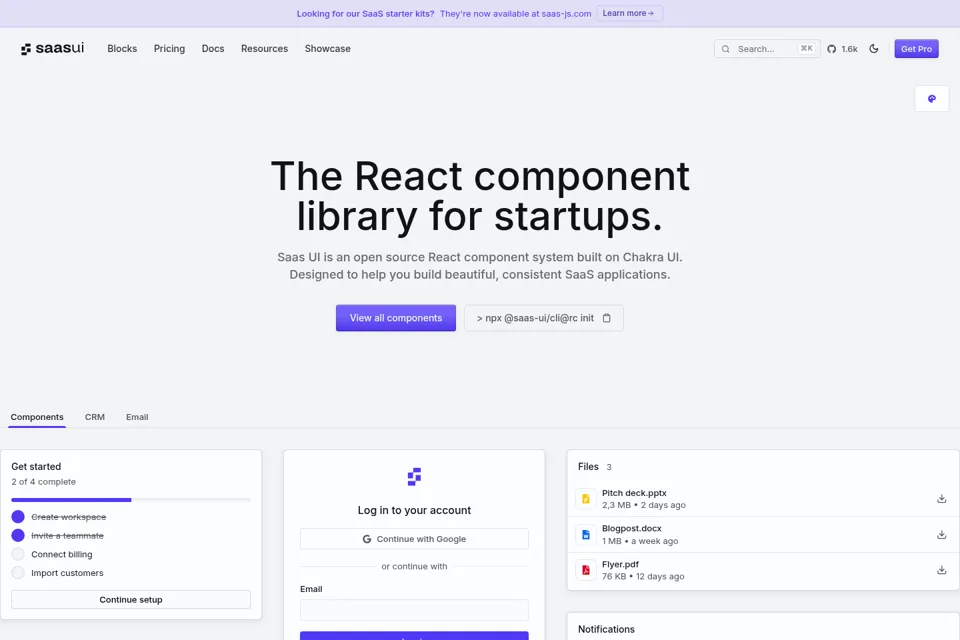Open the Docs page
Image resolution: width=960 pixels, height=640 pixels.
(213, 48)
